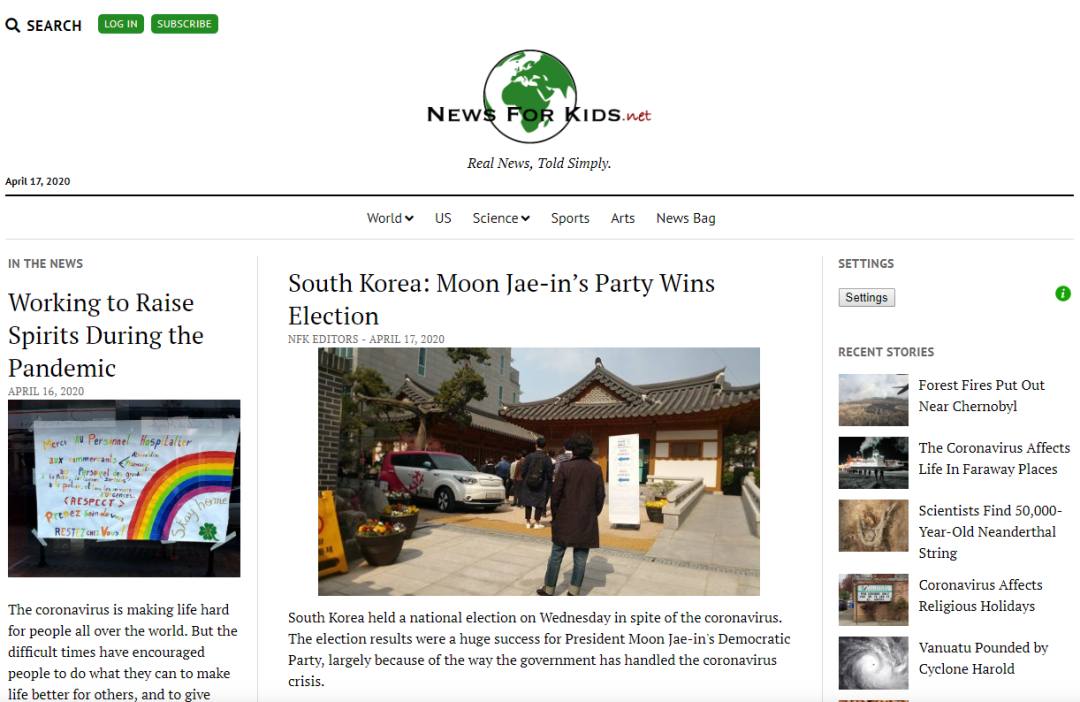
Task: Click the Chernobyl forest fires thumbnail
Action: tap(873, 400)
